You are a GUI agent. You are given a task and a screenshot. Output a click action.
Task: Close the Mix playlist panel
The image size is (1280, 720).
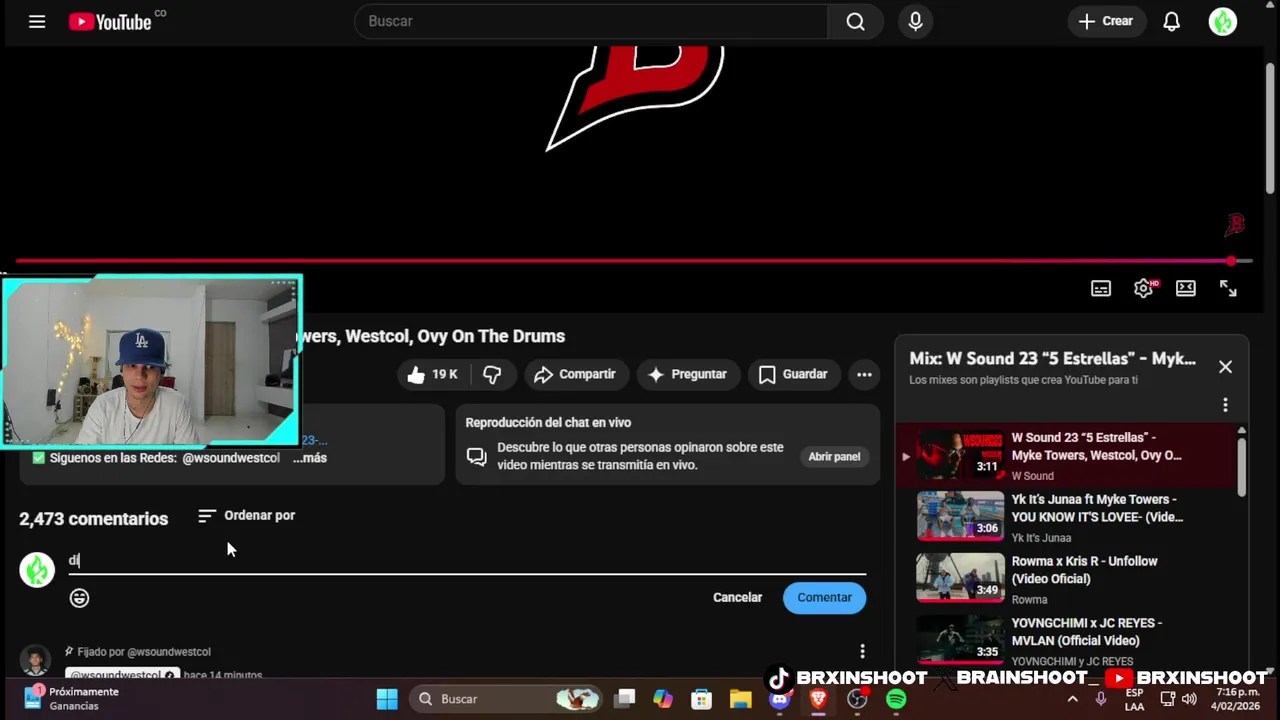click(x=1225, y=366)
